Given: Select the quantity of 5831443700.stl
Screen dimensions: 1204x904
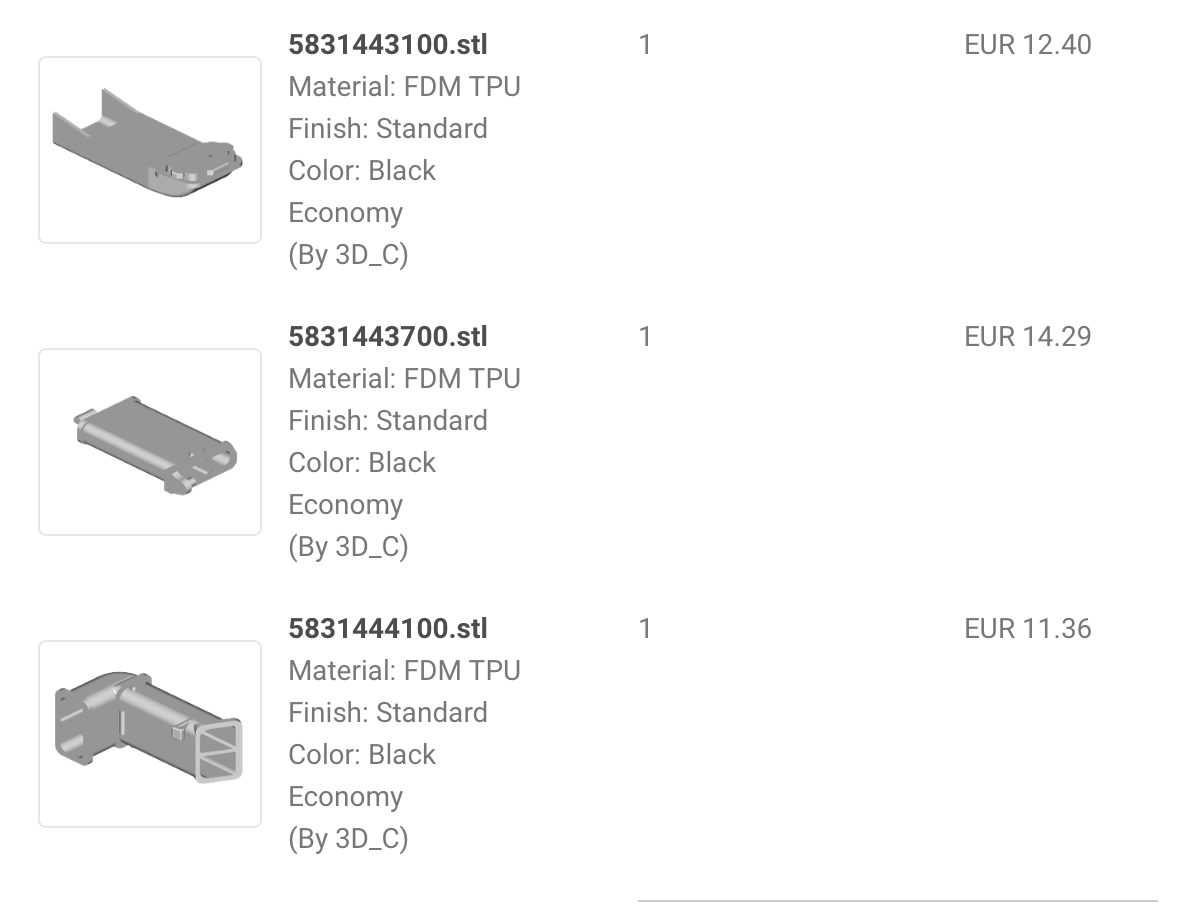Looking at the screenshot, I should click(x=645, y=337).
